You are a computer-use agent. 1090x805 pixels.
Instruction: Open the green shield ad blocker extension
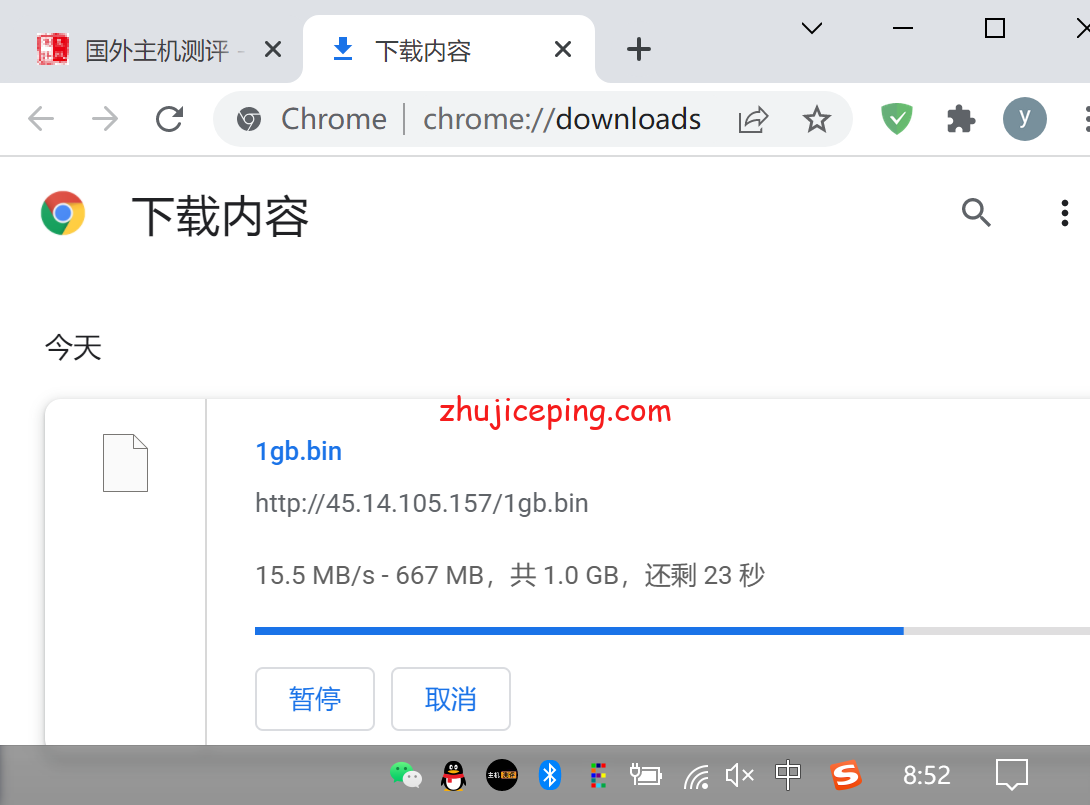point(897,120)
